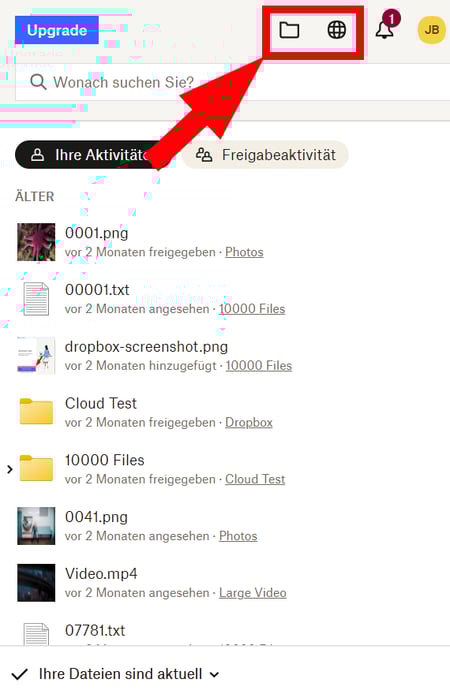Click the Upgrade button
Viewport: 450px width, 694px height.
(x=57, y=30)
